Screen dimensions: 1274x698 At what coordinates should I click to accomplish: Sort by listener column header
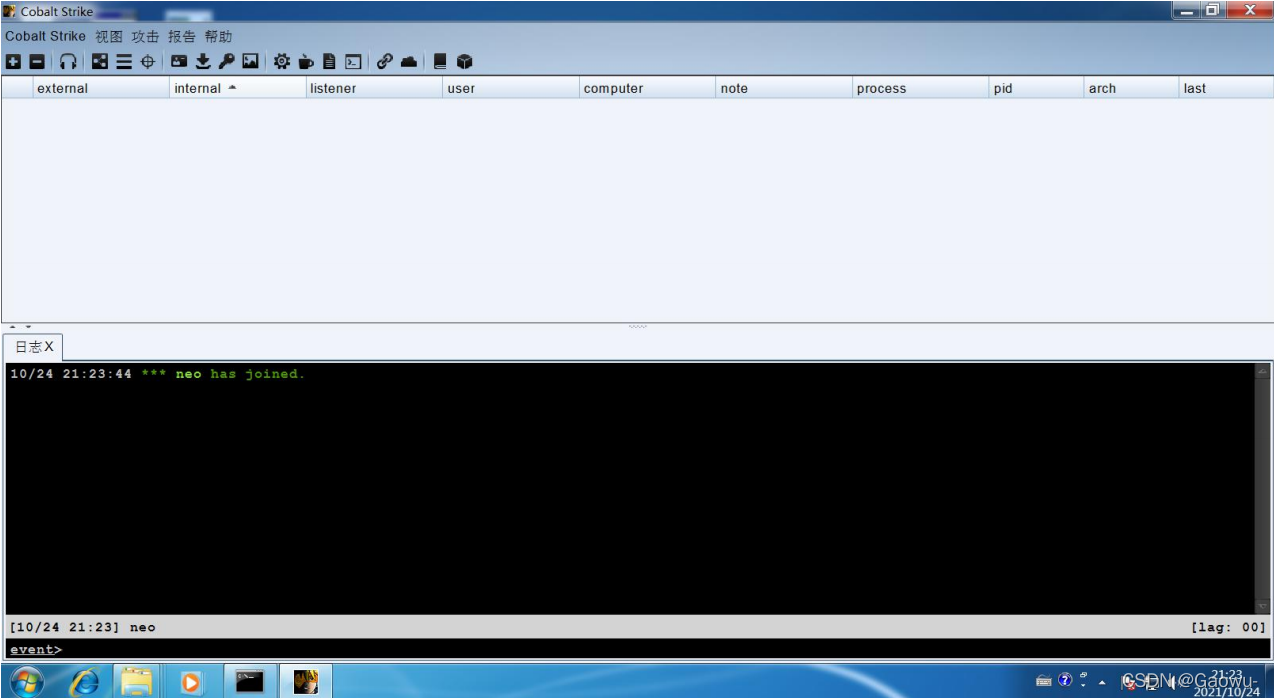(374, 88)
